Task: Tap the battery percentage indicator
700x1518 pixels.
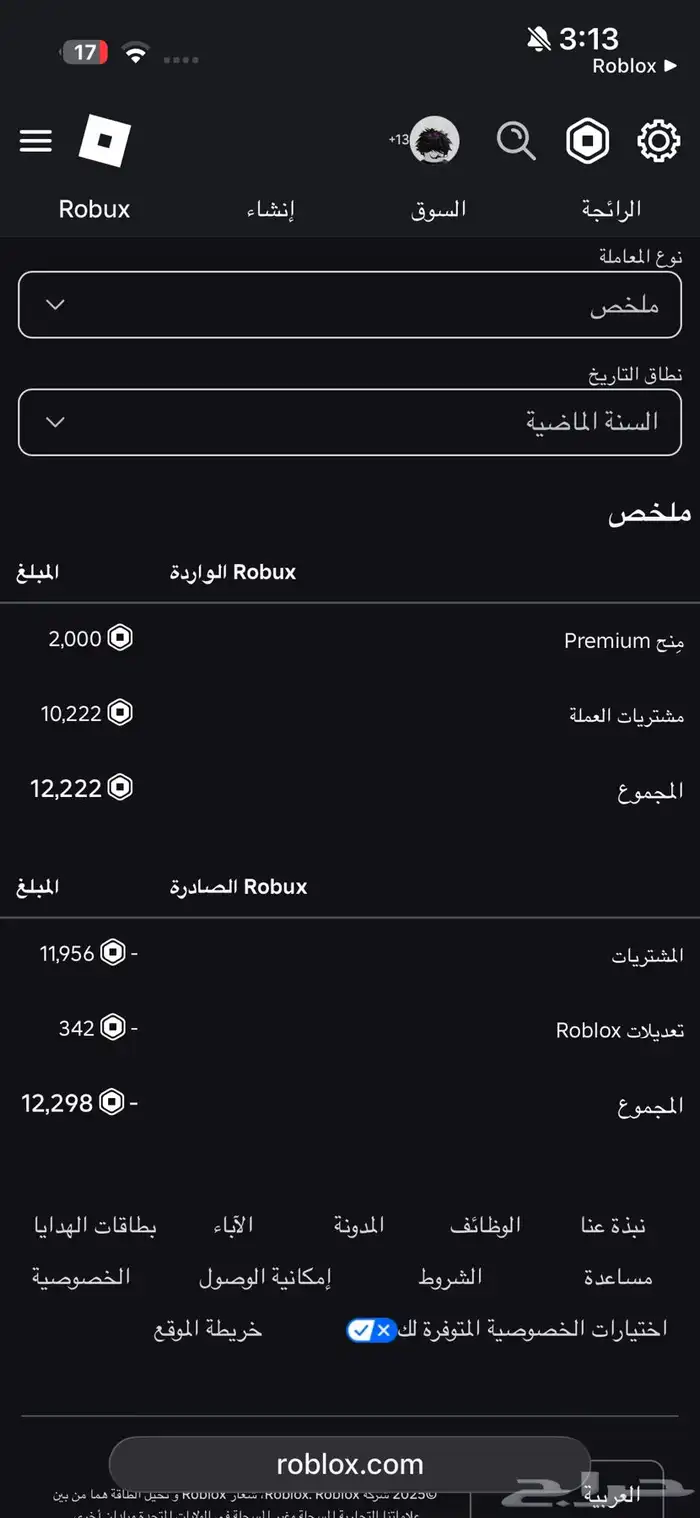Action: (x=84, y=52)
